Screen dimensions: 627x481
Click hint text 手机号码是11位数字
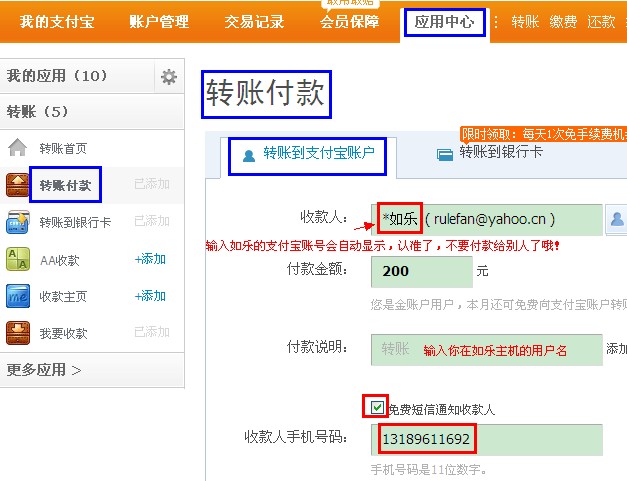click(429, 469)
